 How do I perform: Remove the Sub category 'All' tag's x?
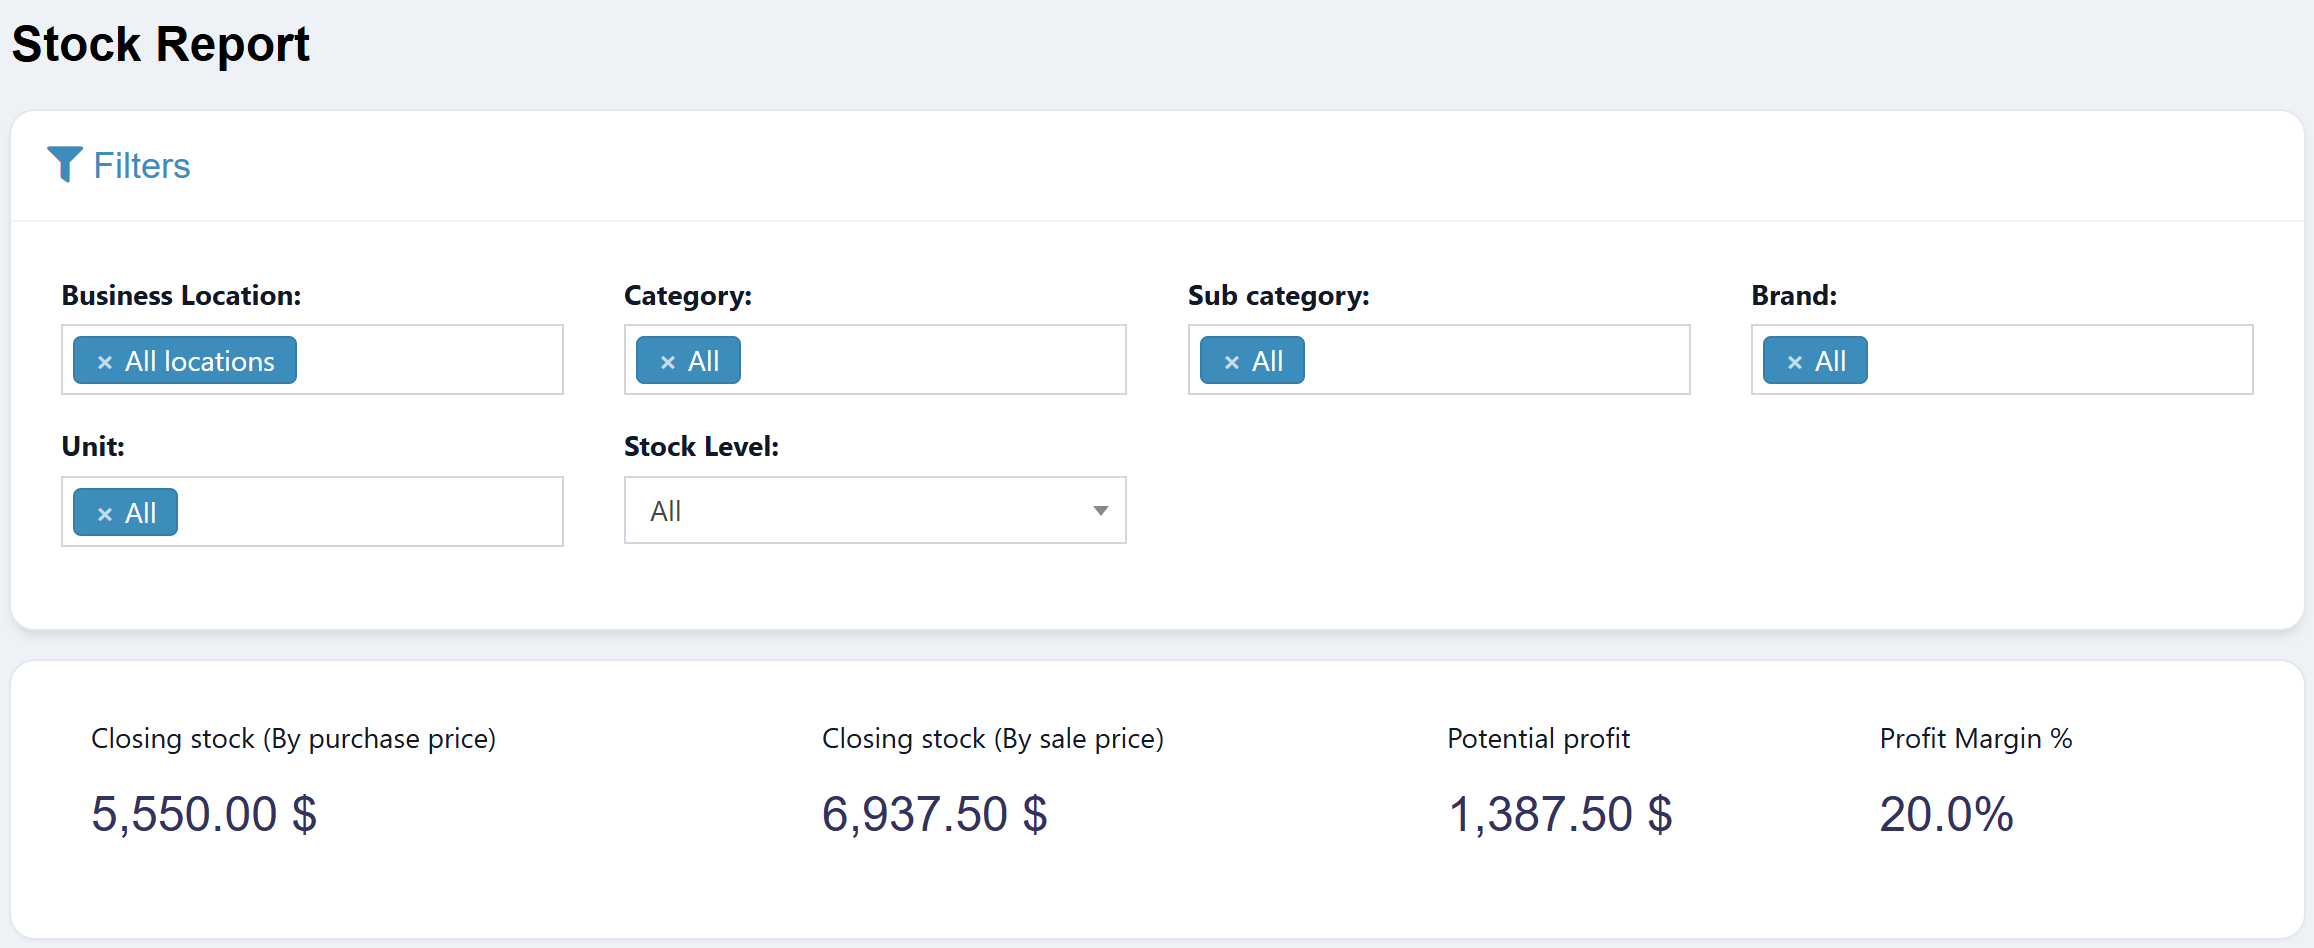[1232, 362]
